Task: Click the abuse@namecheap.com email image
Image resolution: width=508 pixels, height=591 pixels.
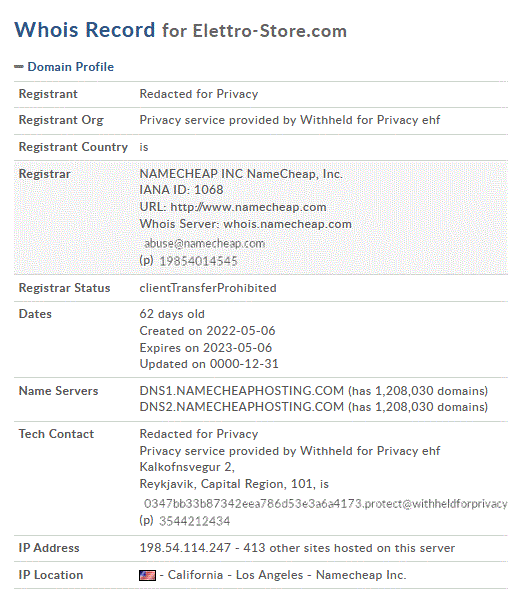Action: pyautogui.click(x=205, y=243)
